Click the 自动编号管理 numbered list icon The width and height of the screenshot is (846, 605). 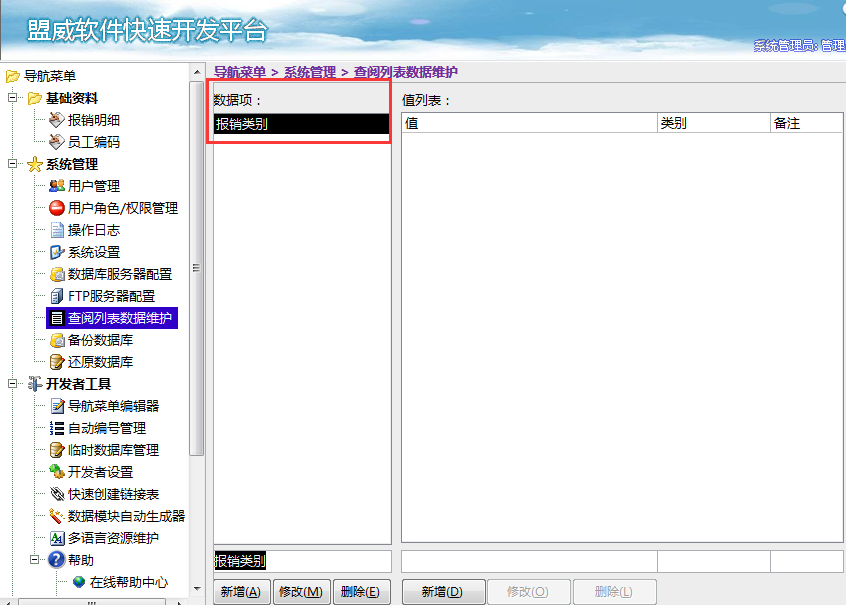click(57, 428)
